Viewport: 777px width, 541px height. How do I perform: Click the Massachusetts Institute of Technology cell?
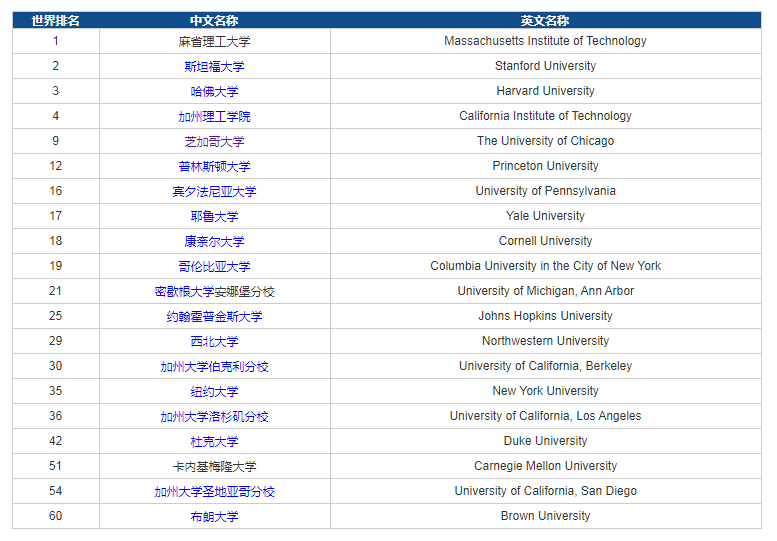click(545, 41)
